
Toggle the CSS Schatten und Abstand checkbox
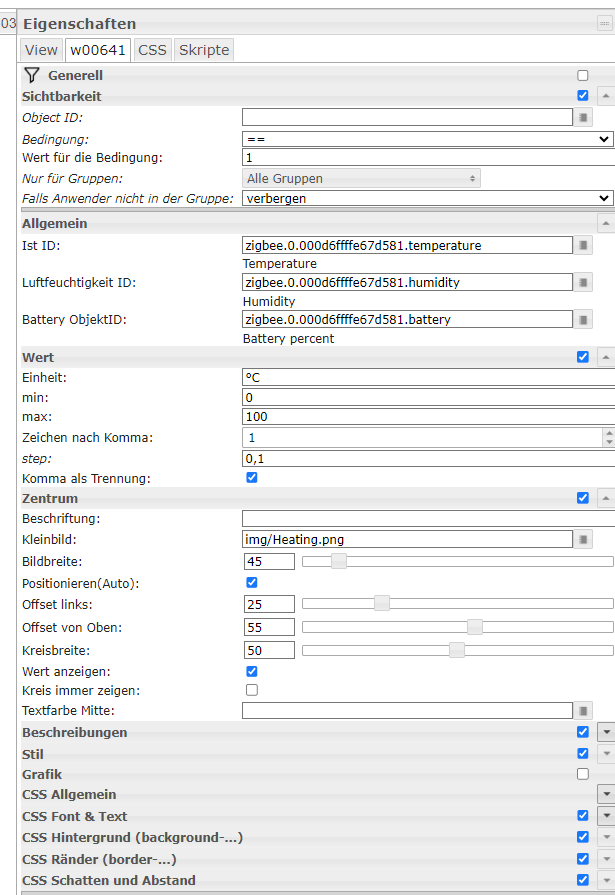[x=582, y=880]
